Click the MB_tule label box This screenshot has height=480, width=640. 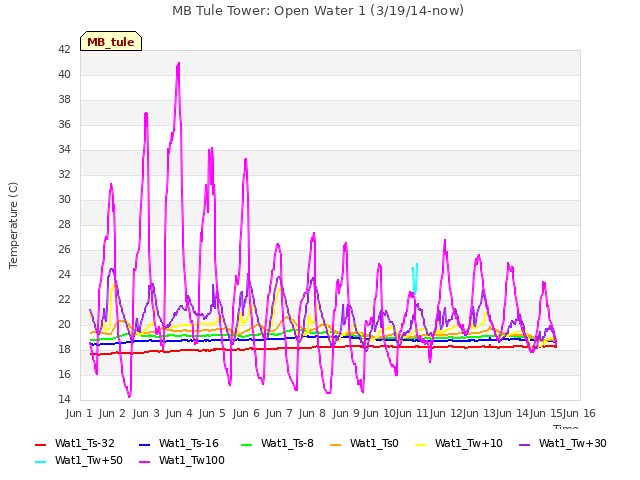coord(111,41)
